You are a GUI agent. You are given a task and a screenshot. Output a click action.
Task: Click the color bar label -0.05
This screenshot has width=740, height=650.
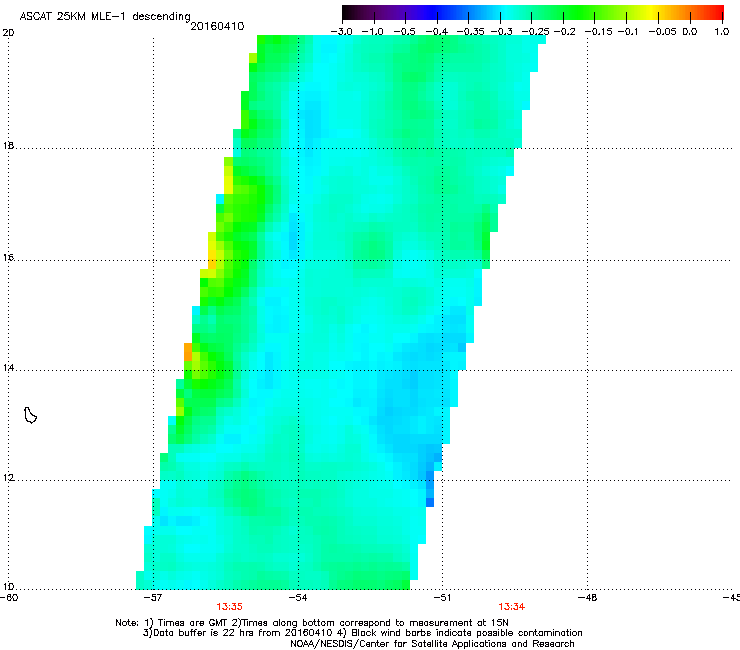[x=662, y=32]
